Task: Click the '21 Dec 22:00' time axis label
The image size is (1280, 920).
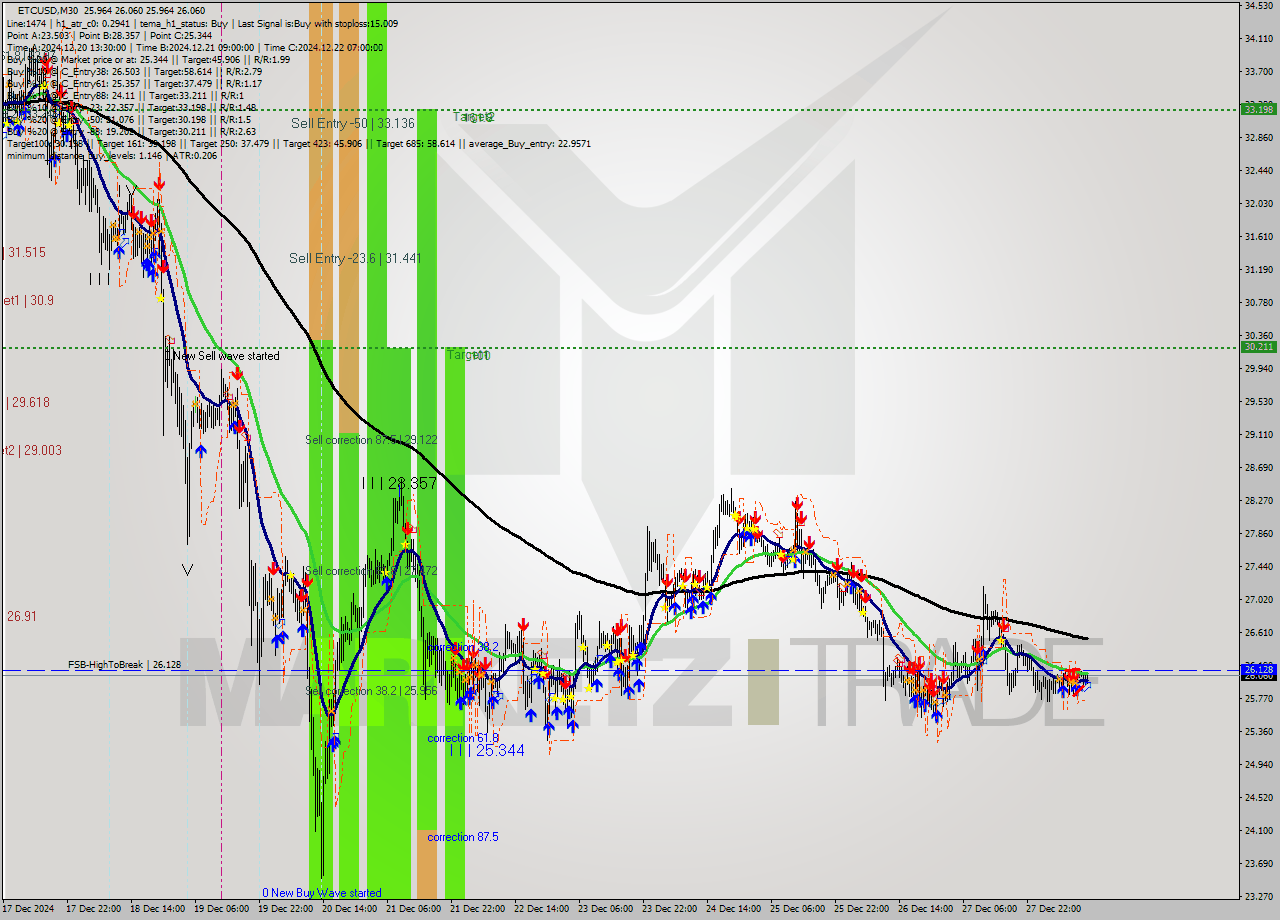Action: [x=478, y=910]
